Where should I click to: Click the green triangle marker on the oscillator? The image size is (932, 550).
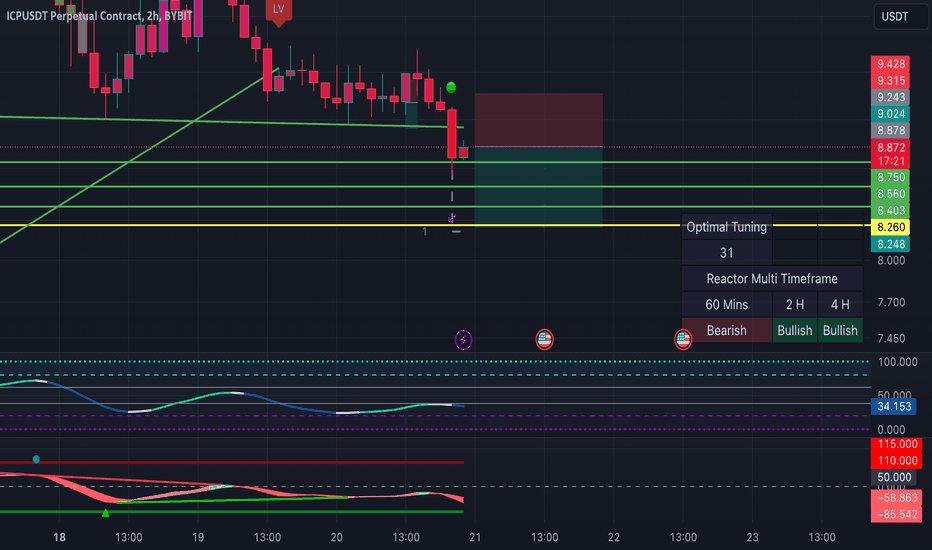coord(105,513)
